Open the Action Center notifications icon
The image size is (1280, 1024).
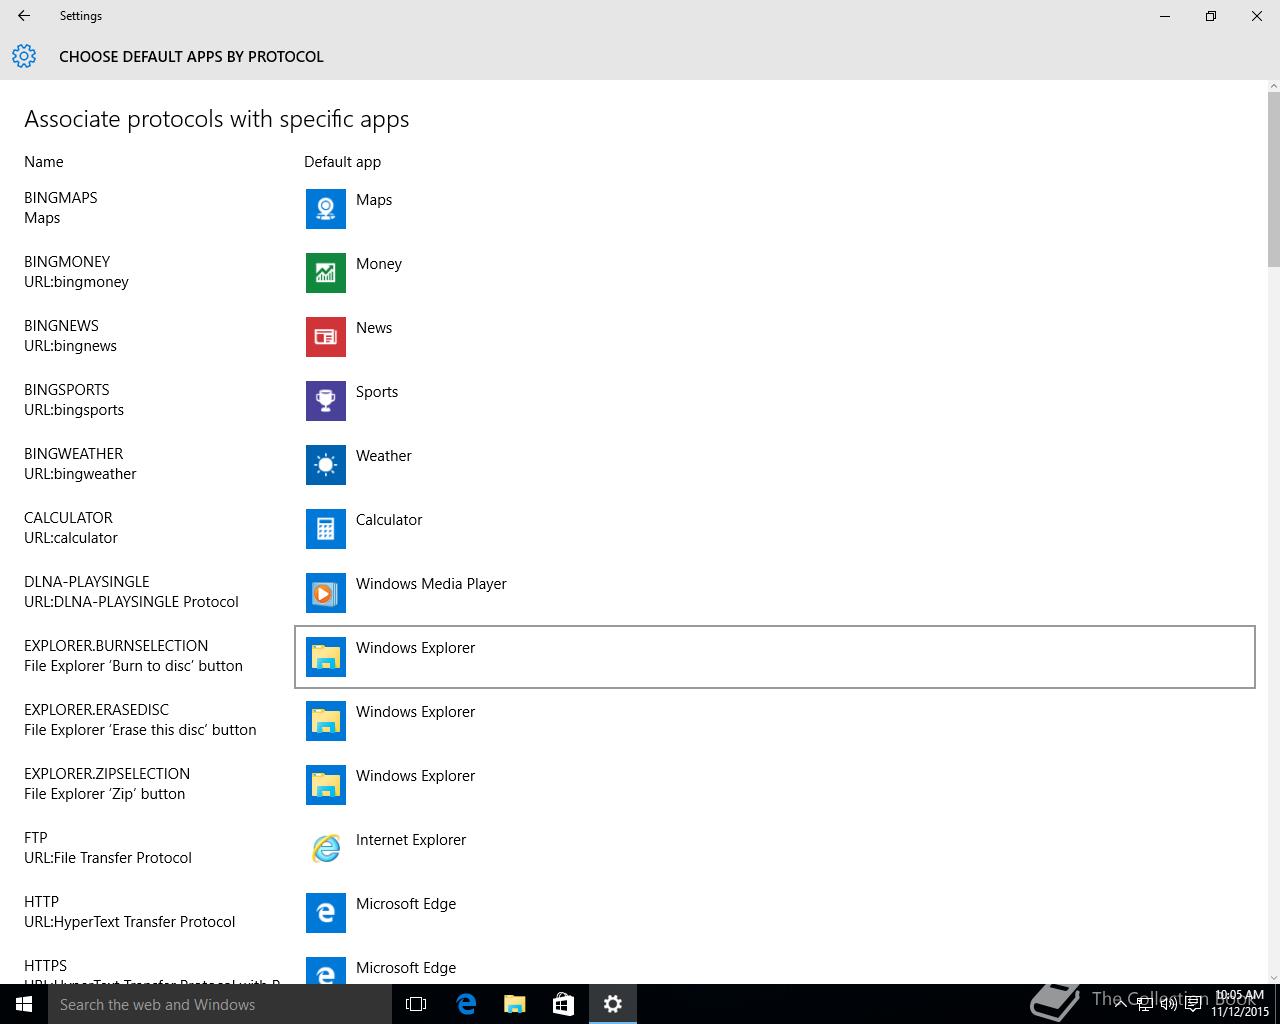pyautogui.click(x=1193, y=1005)
